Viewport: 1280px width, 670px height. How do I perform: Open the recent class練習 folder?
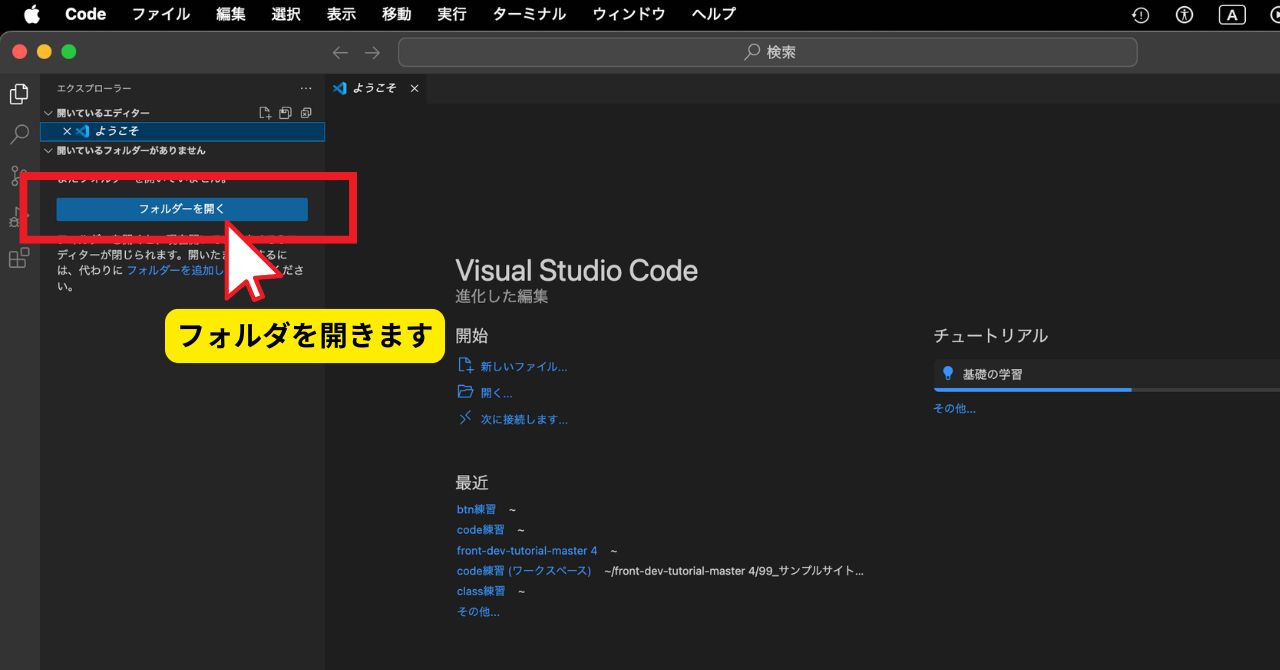tap(481, 591)
